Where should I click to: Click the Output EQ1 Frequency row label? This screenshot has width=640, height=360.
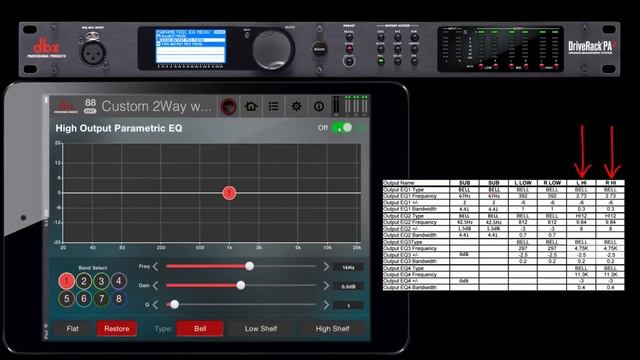[410, 196]
